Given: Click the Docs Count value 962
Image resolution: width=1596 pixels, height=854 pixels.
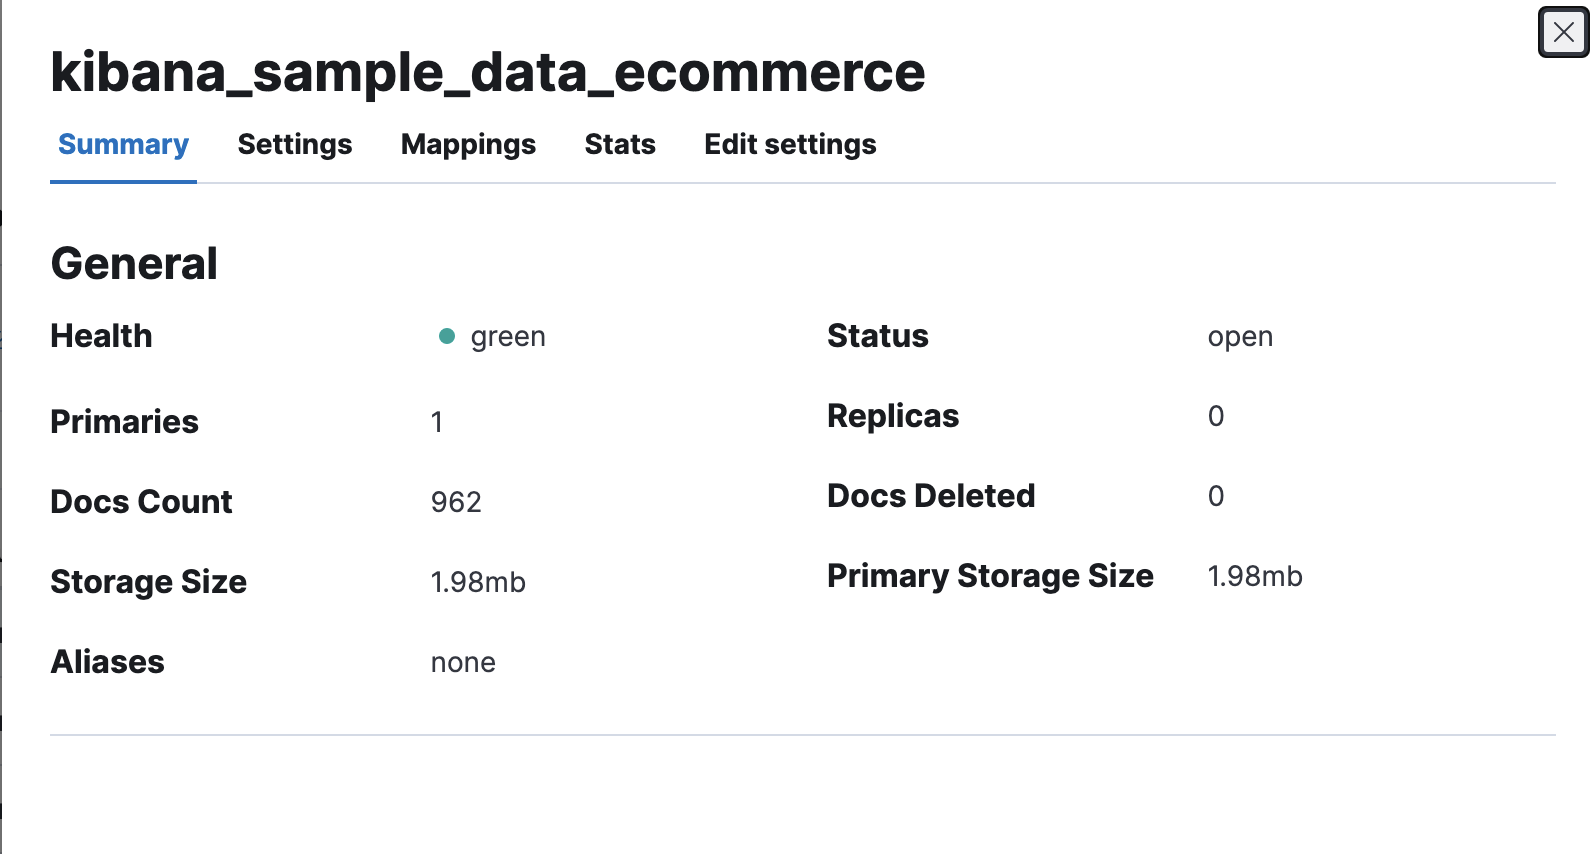Looking at the screenshot, I should click(456, 502).
